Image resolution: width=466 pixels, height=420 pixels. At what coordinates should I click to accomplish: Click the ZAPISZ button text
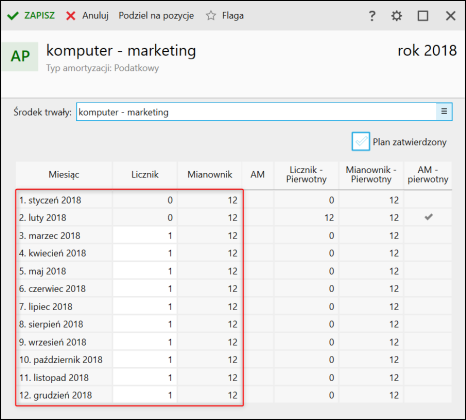(39, 16)
